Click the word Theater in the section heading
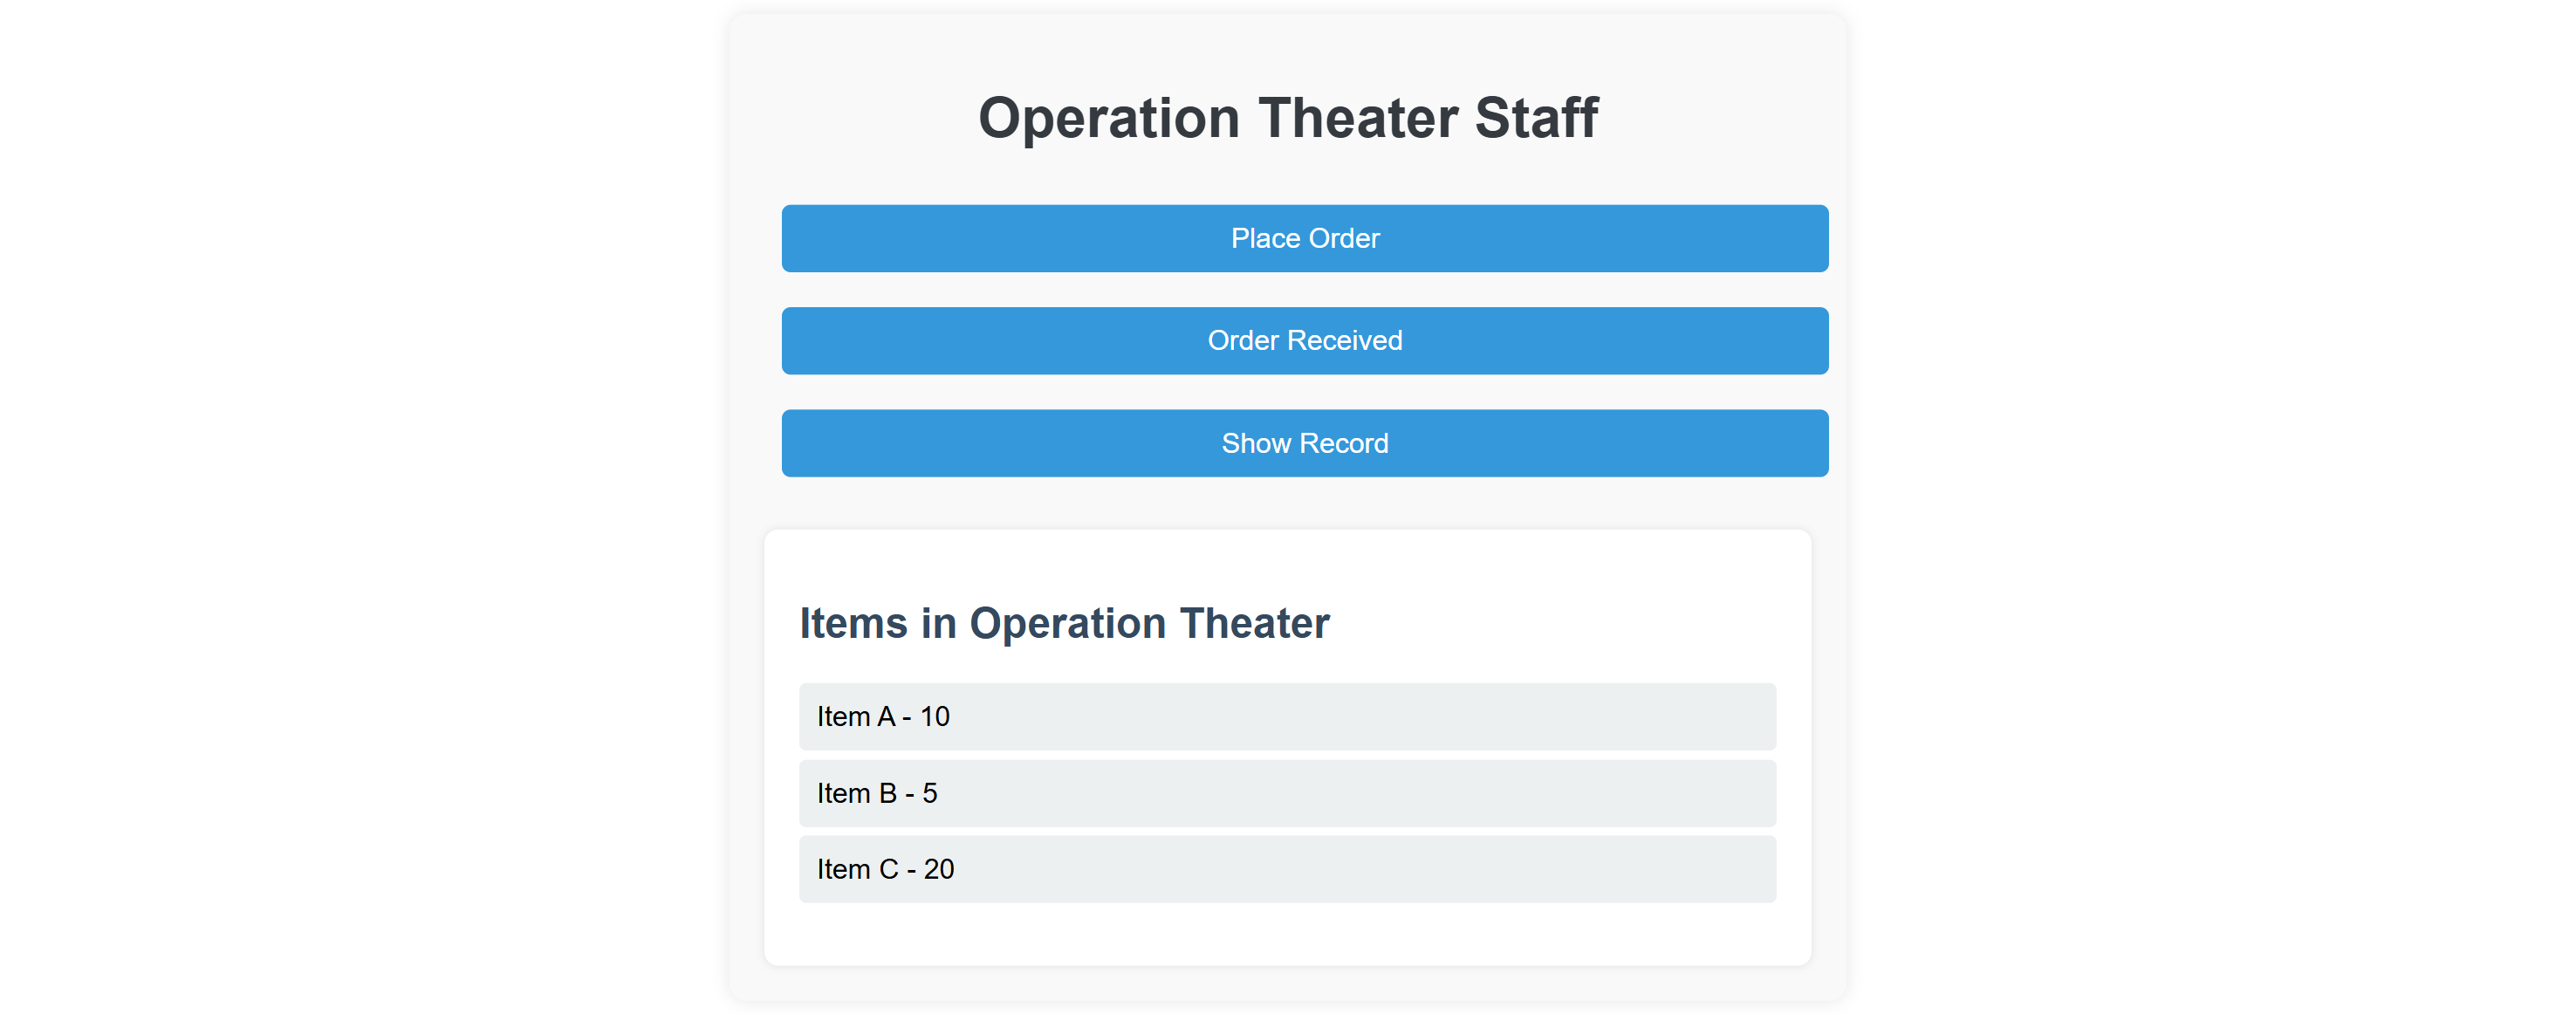 (x=1254, y=623)
